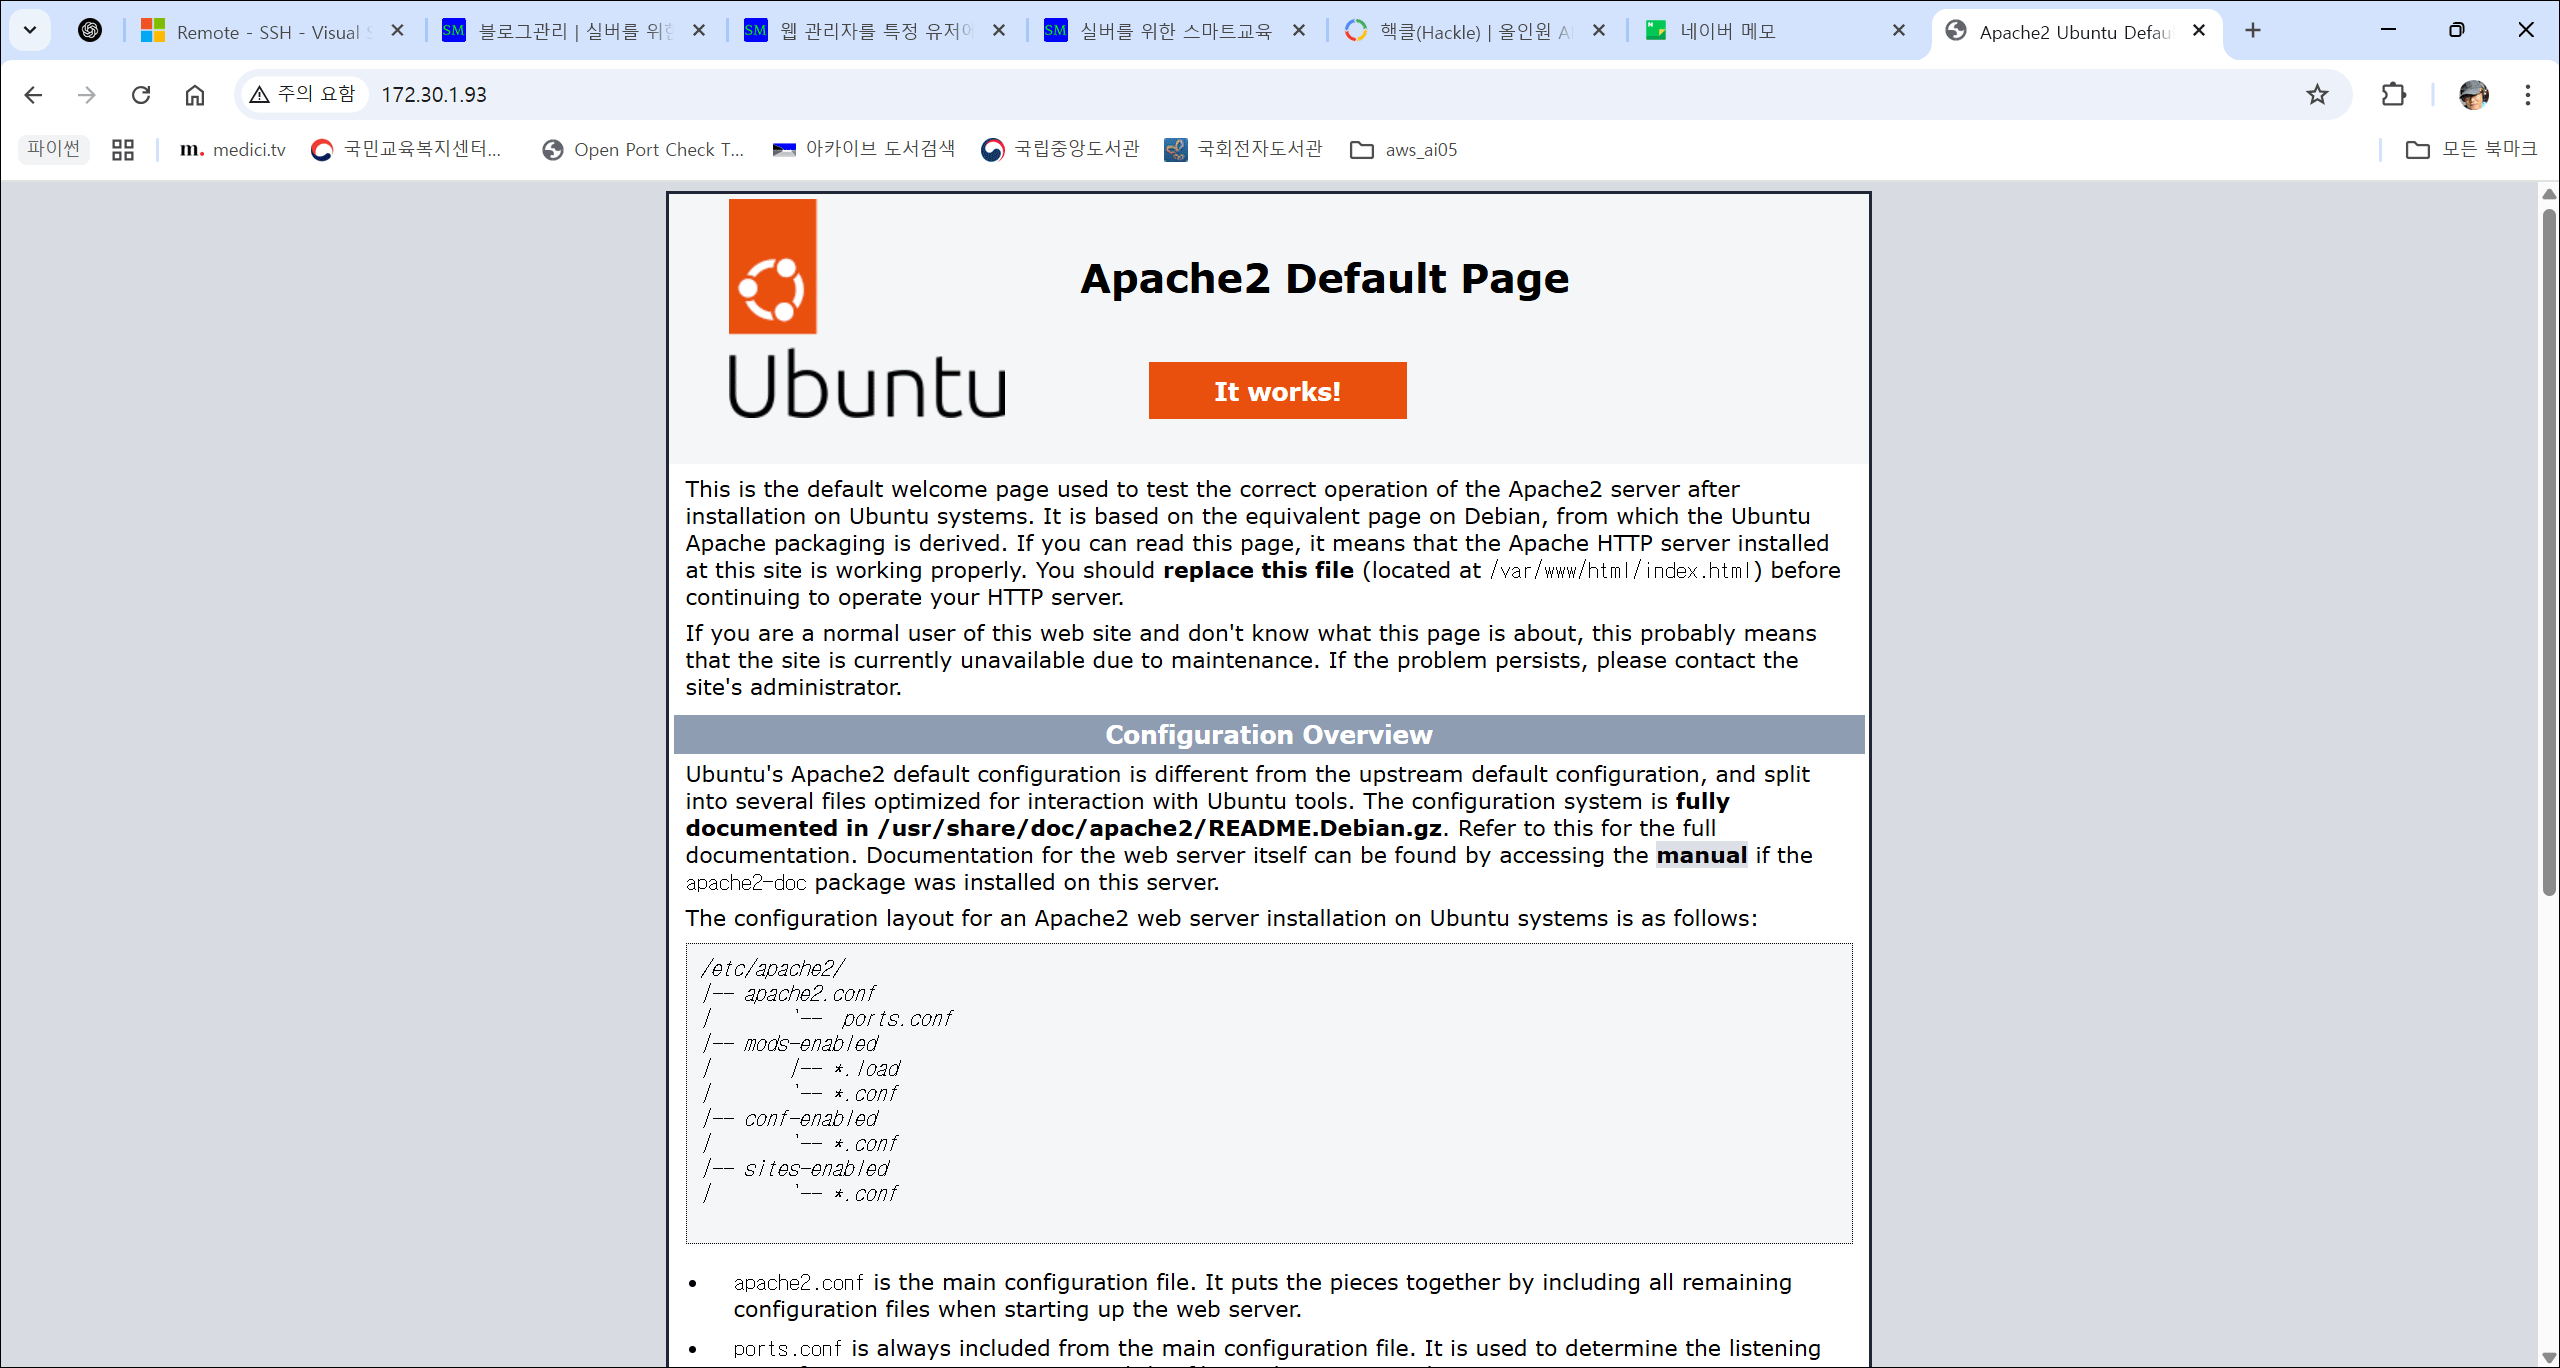The image size is (2560, 1368).
Task: Expand the tab search dropdown arrow
Action: click(x=30, y=31)
